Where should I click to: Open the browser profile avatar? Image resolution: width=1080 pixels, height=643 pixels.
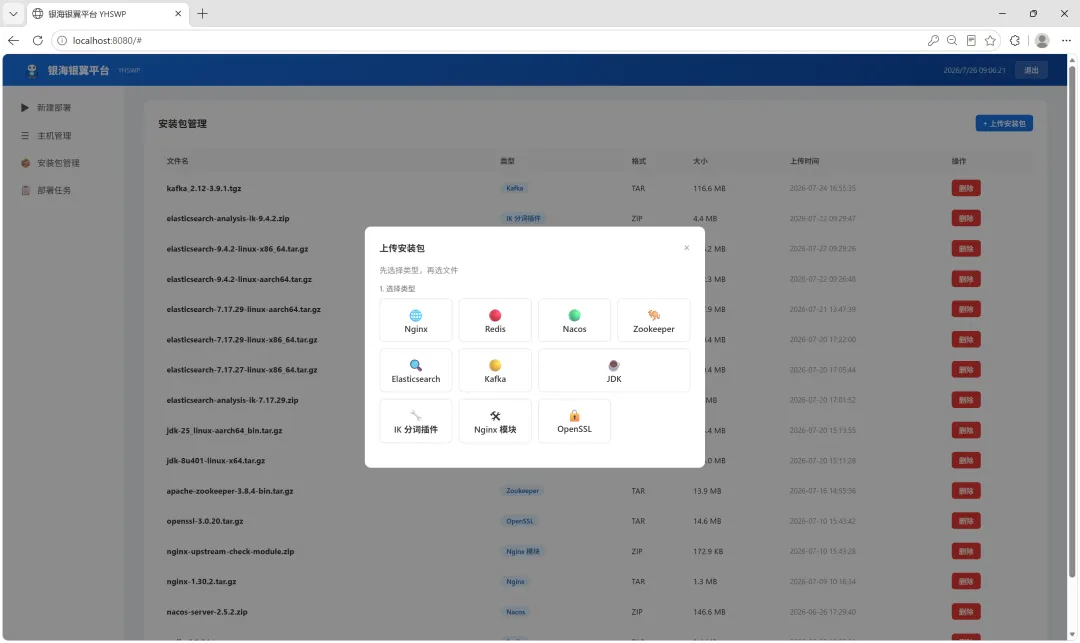click(1042, 41)
